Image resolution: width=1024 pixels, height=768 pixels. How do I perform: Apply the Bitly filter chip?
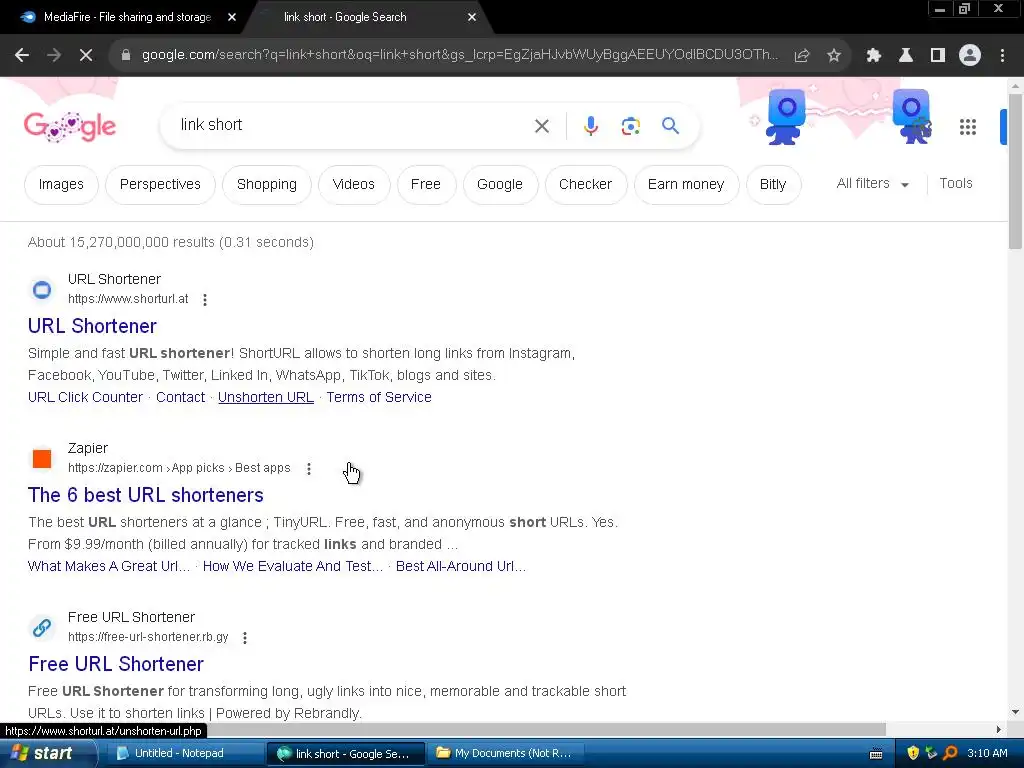tap(773, 185)
